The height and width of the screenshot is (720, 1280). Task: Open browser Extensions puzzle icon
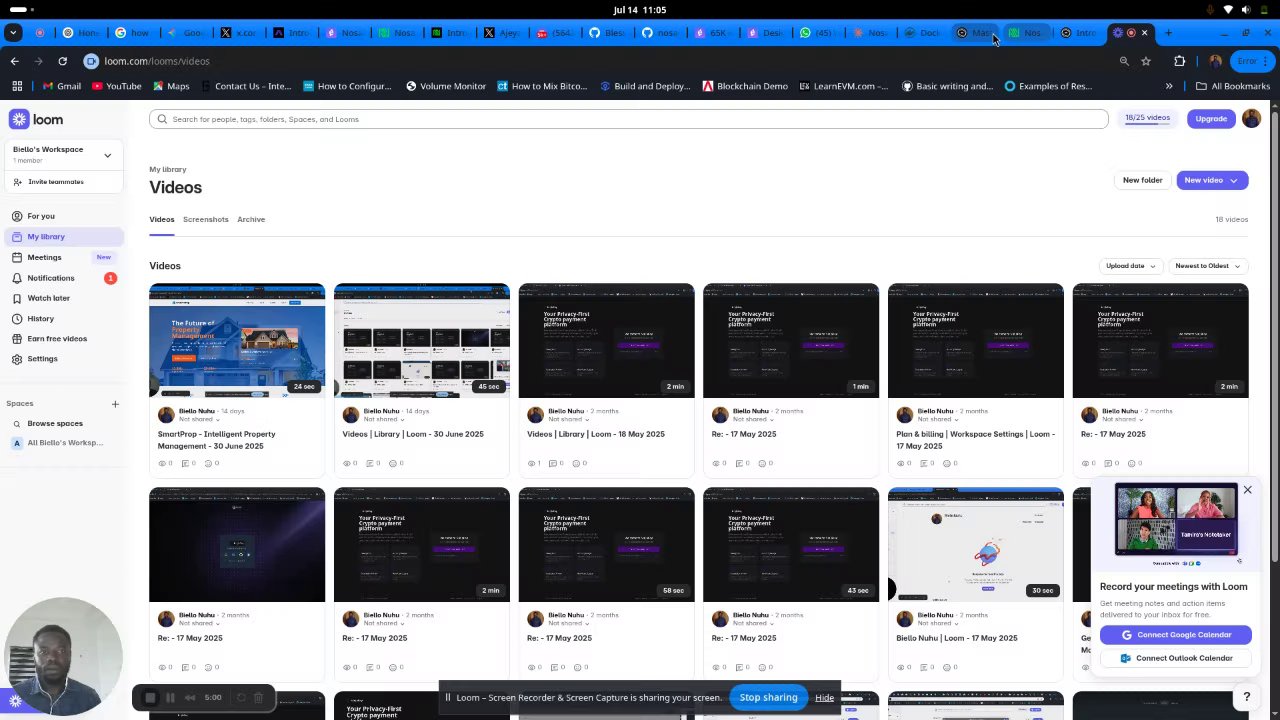[x=1179, y=61]
